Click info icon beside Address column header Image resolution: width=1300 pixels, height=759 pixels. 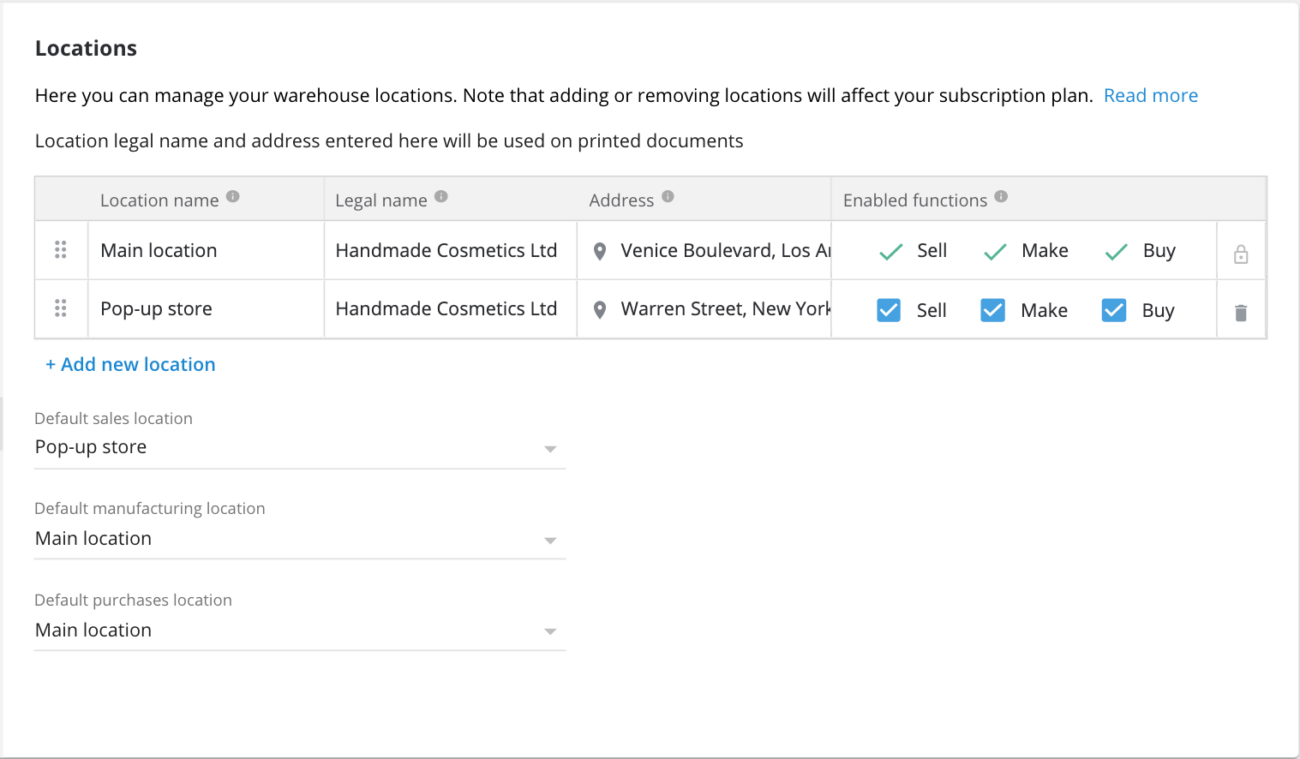coord(668,197)
